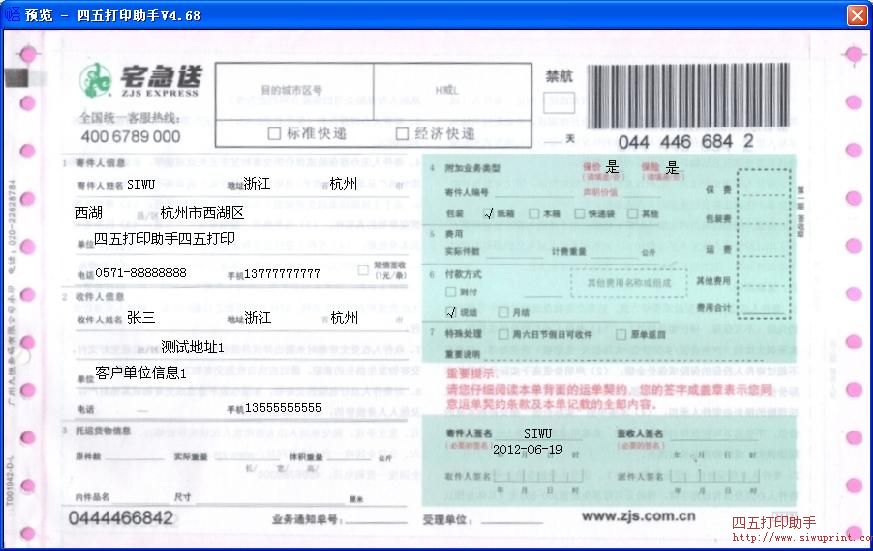The height and width of the screenshot is (551, 873).
Task: Click the 目的城市区号 box
Action: pyautogui.click(x=295, y=92)
